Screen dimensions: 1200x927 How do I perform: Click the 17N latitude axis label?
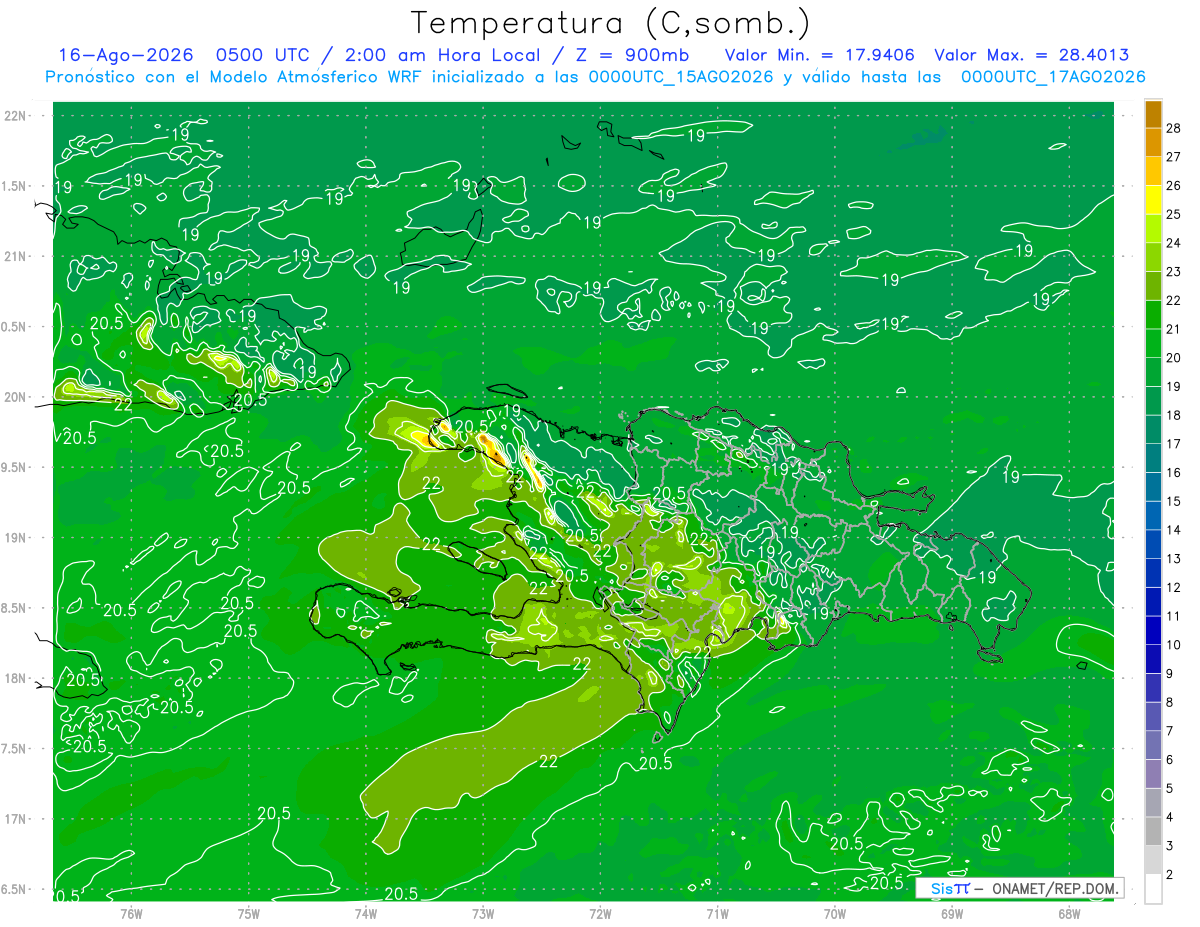15,820
